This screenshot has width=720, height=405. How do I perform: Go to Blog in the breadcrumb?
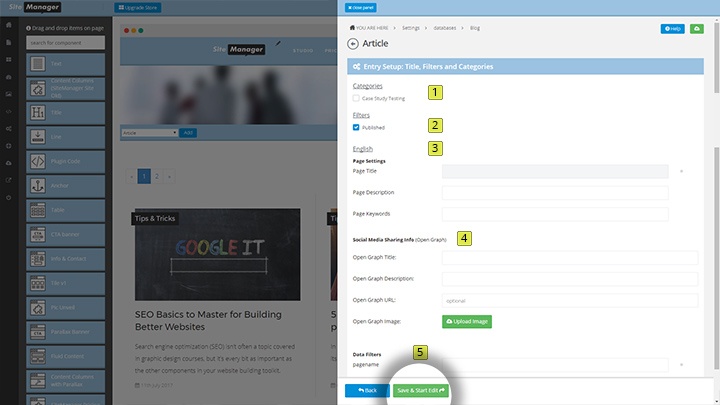tap(475, 28)
